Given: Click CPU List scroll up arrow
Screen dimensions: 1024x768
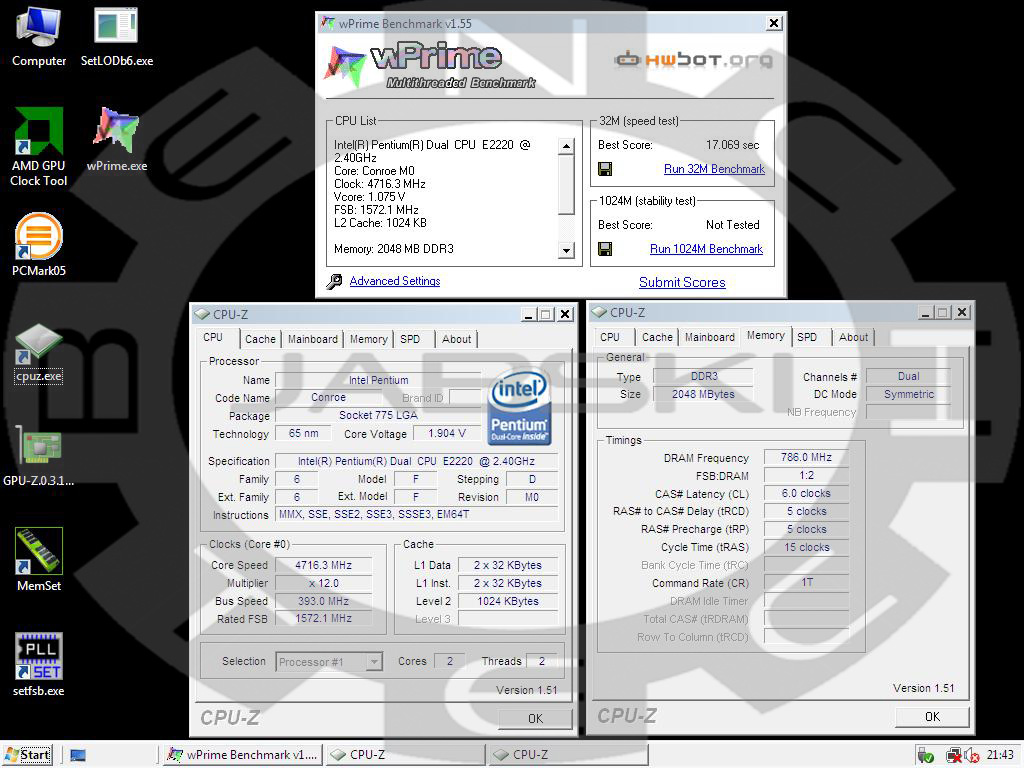Looking at the screenshot, I should 566,146.
